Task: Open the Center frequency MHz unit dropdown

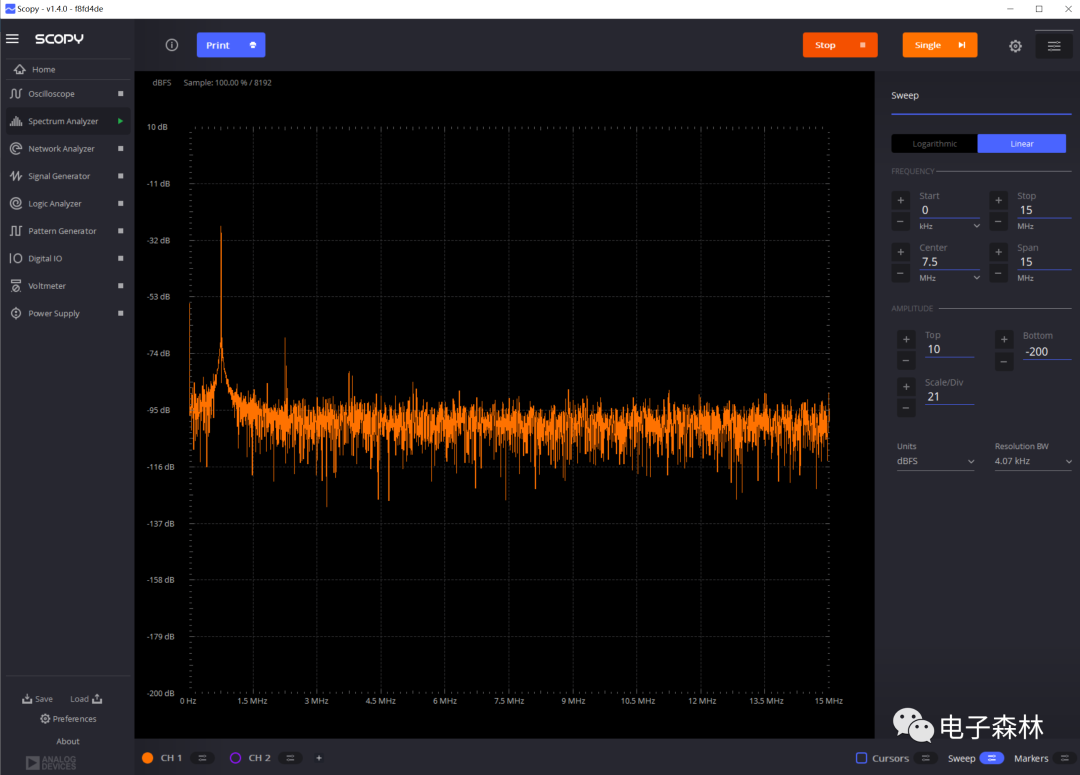Action: 948,278
